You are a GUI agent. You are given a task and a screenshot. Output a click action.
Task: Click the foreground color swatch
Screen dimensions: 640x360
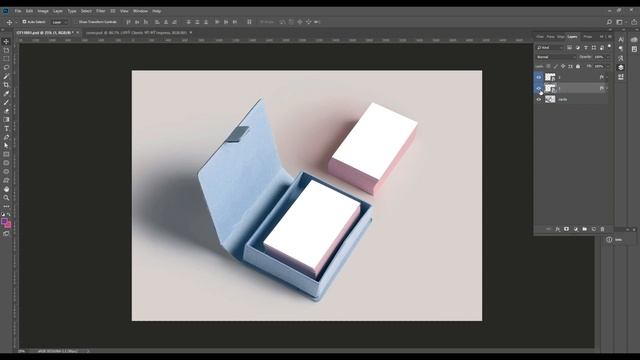4,221
